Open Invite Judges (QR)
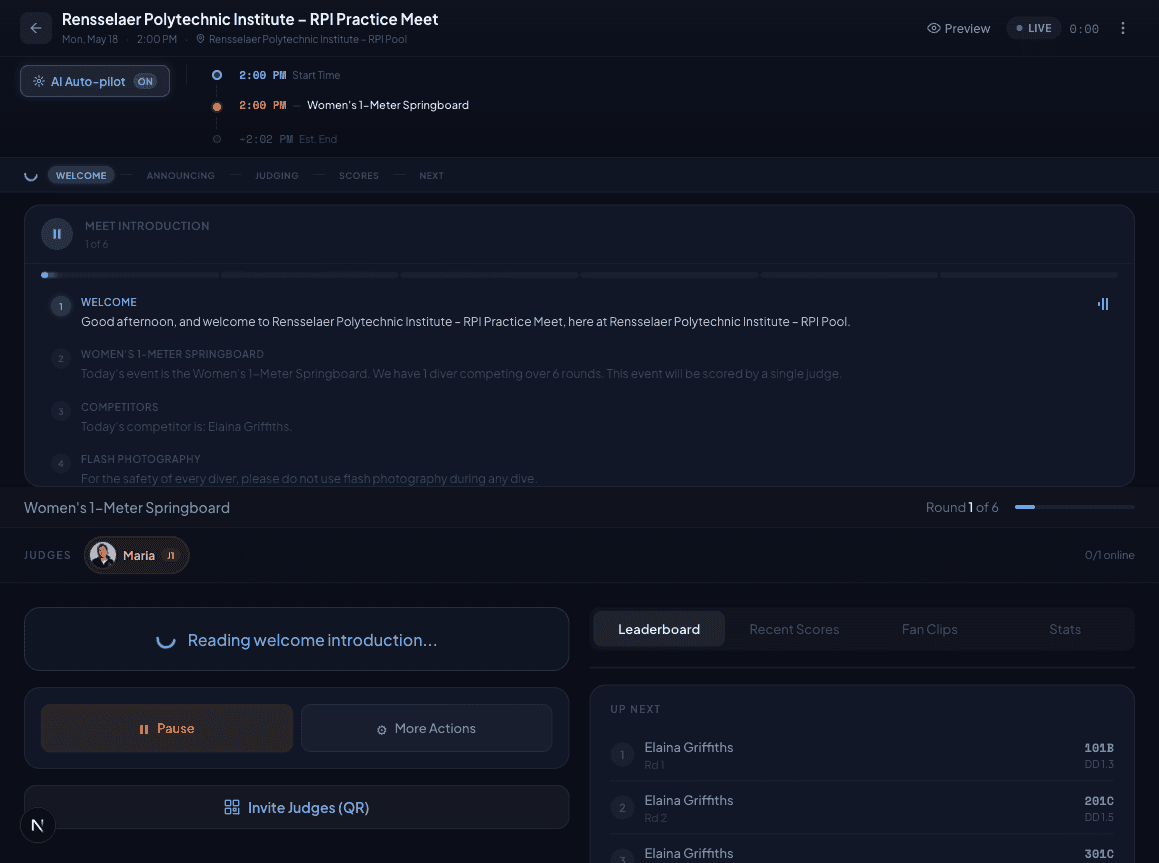1159x863 pixels. [x=296, y=808]
